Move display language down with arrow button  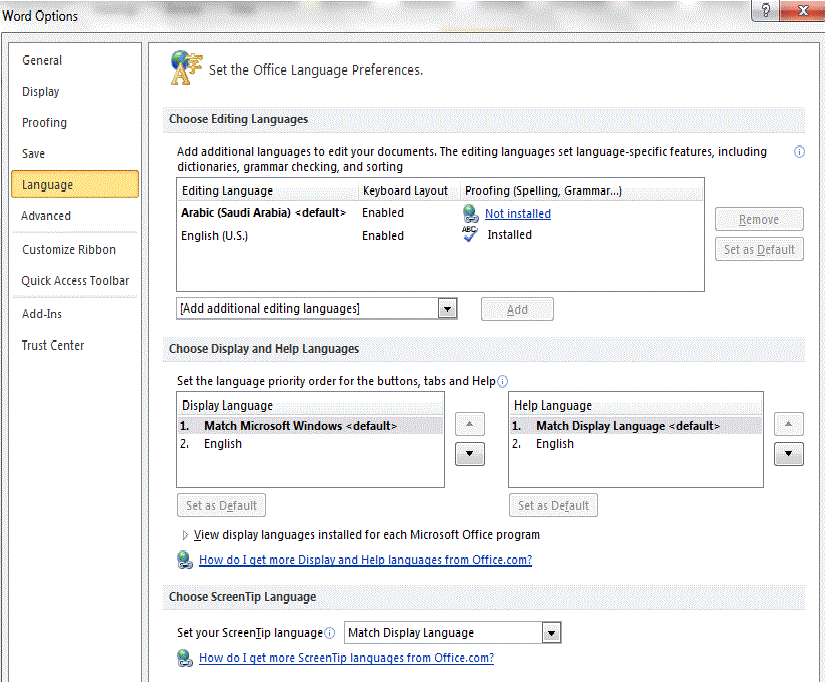469,454
